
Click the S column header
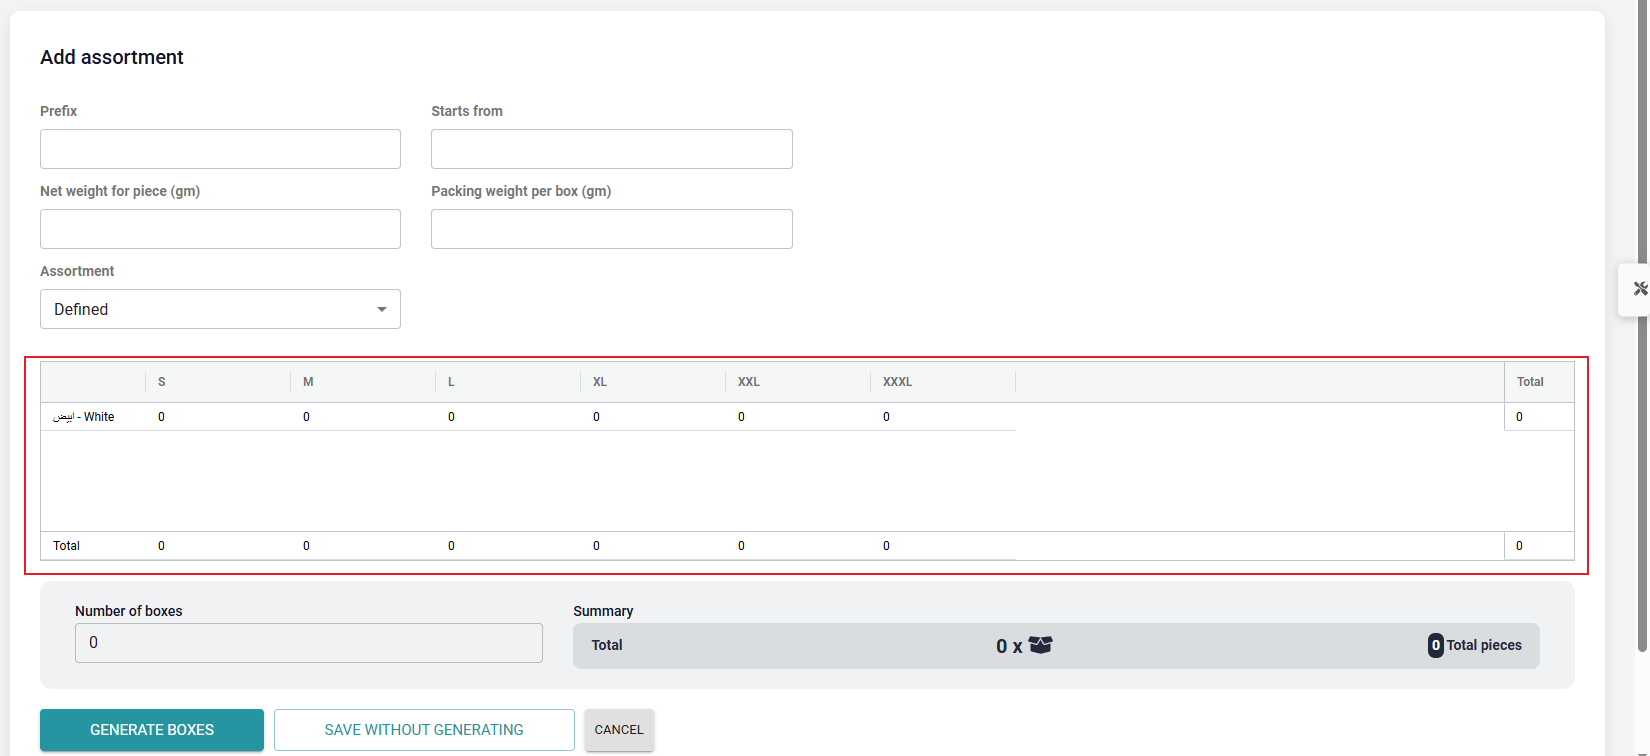coord(218,382)
